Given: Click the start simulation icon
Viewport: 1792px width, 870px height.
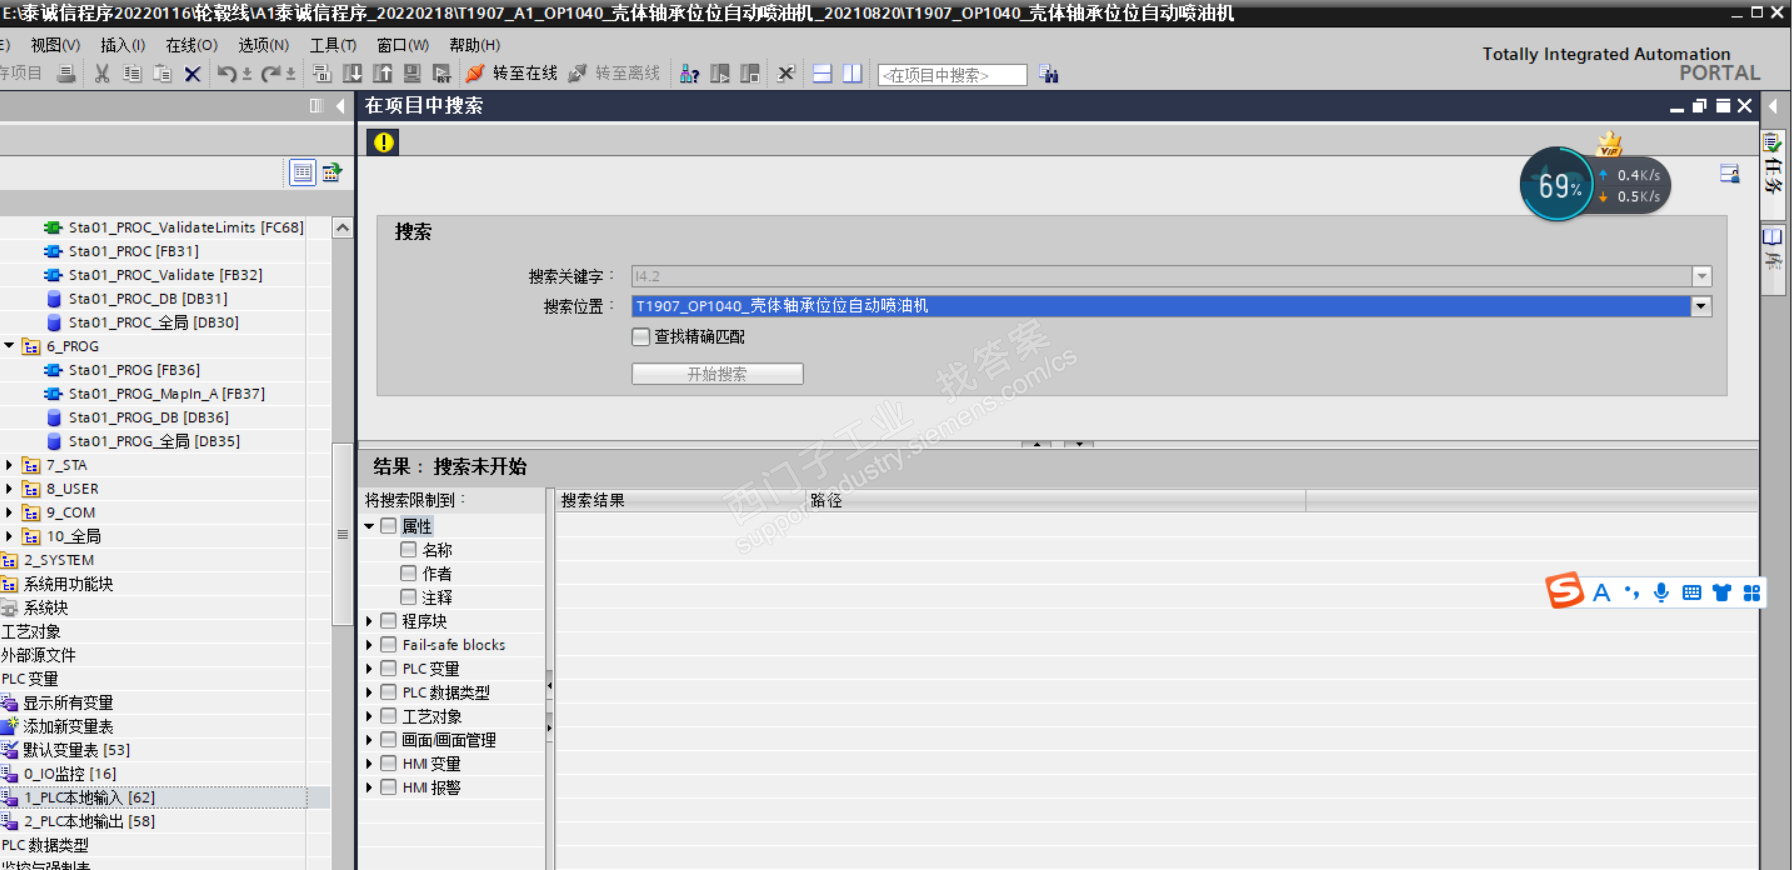Looking at the screenshot, I should click(412, 74).
